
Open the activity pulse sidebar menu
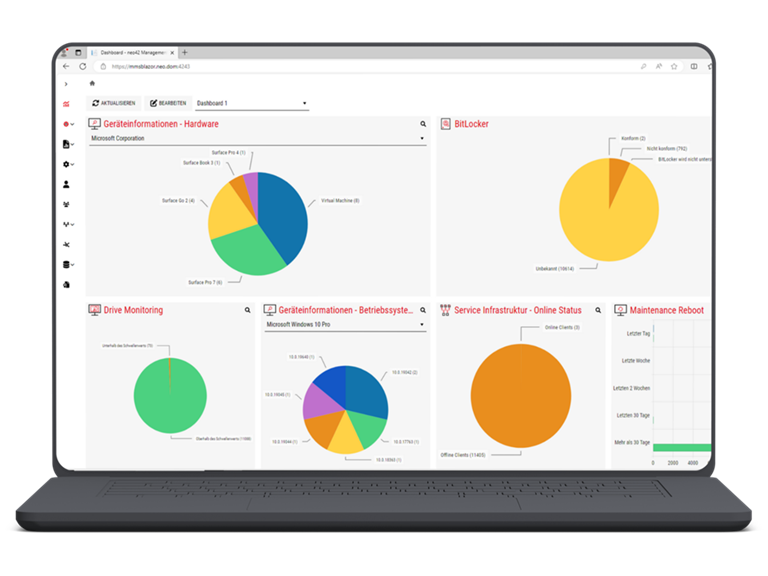68,224
